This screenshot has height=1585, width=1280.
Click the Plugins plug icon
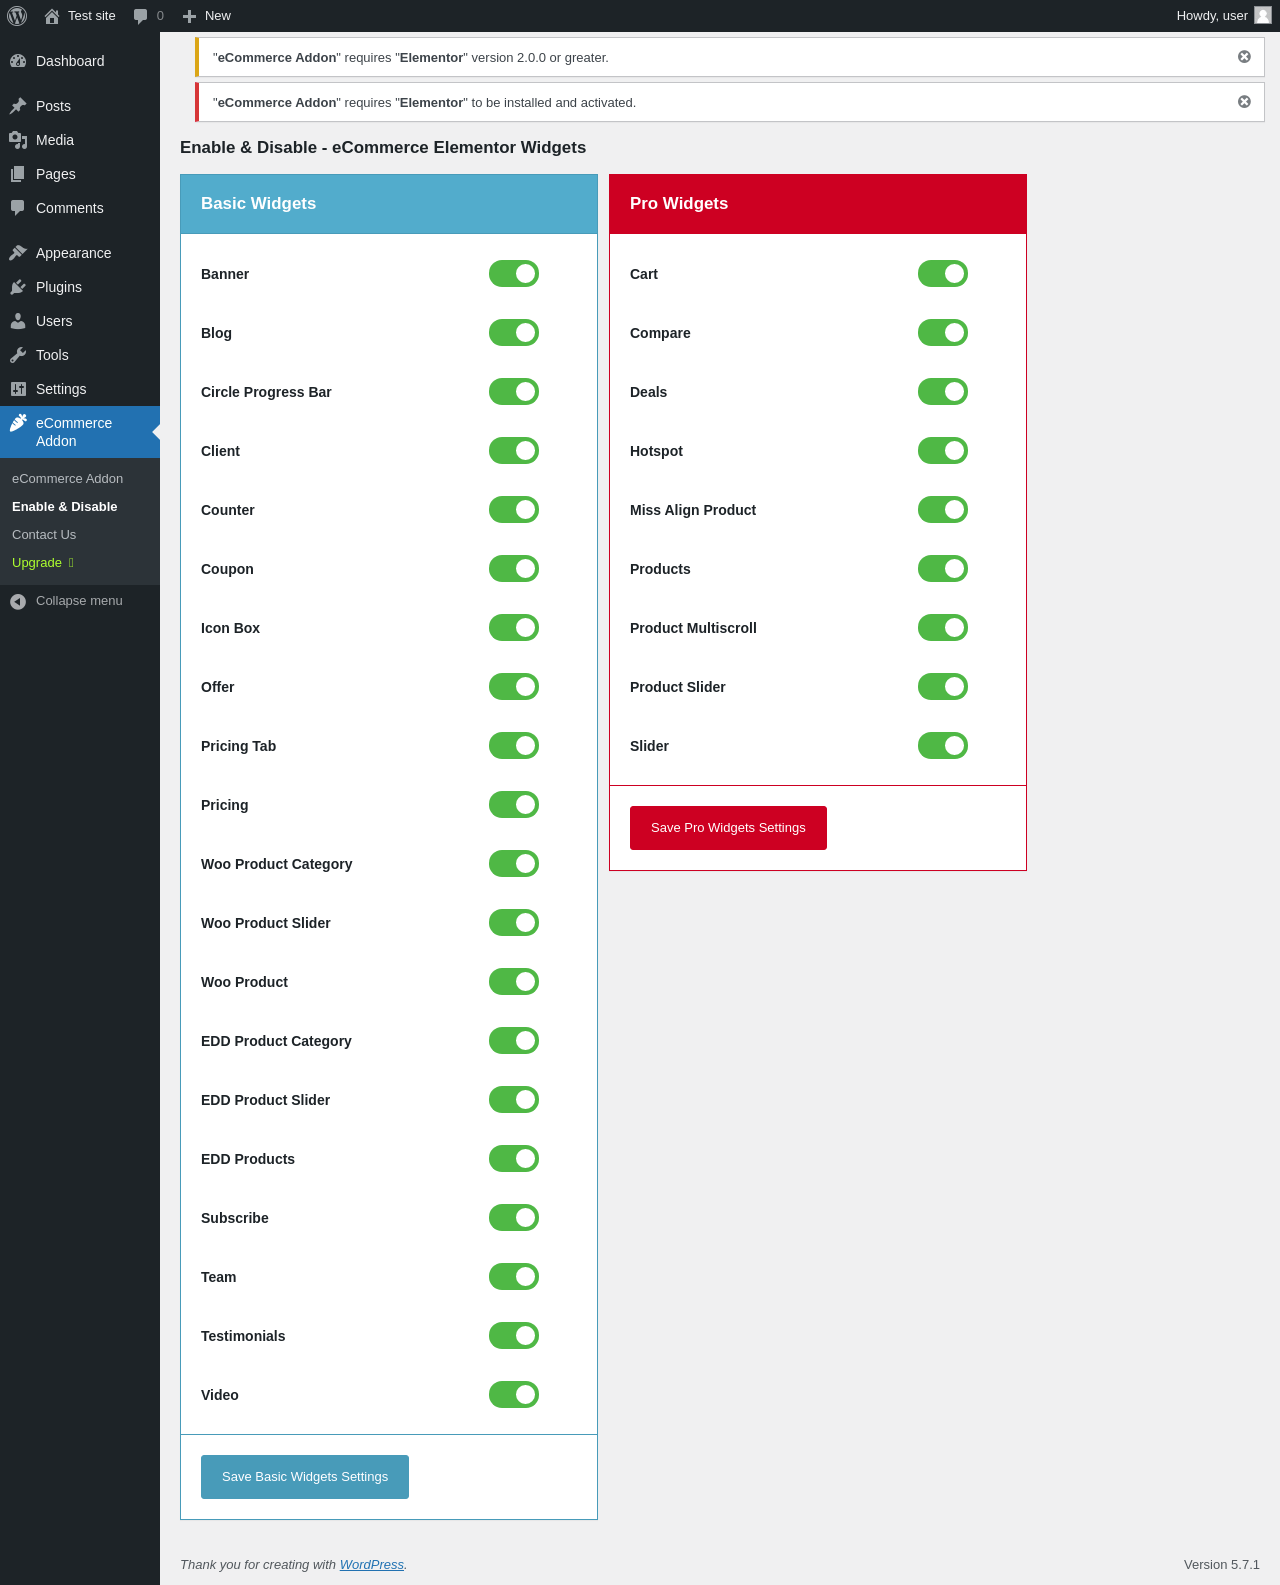point(18,287)
